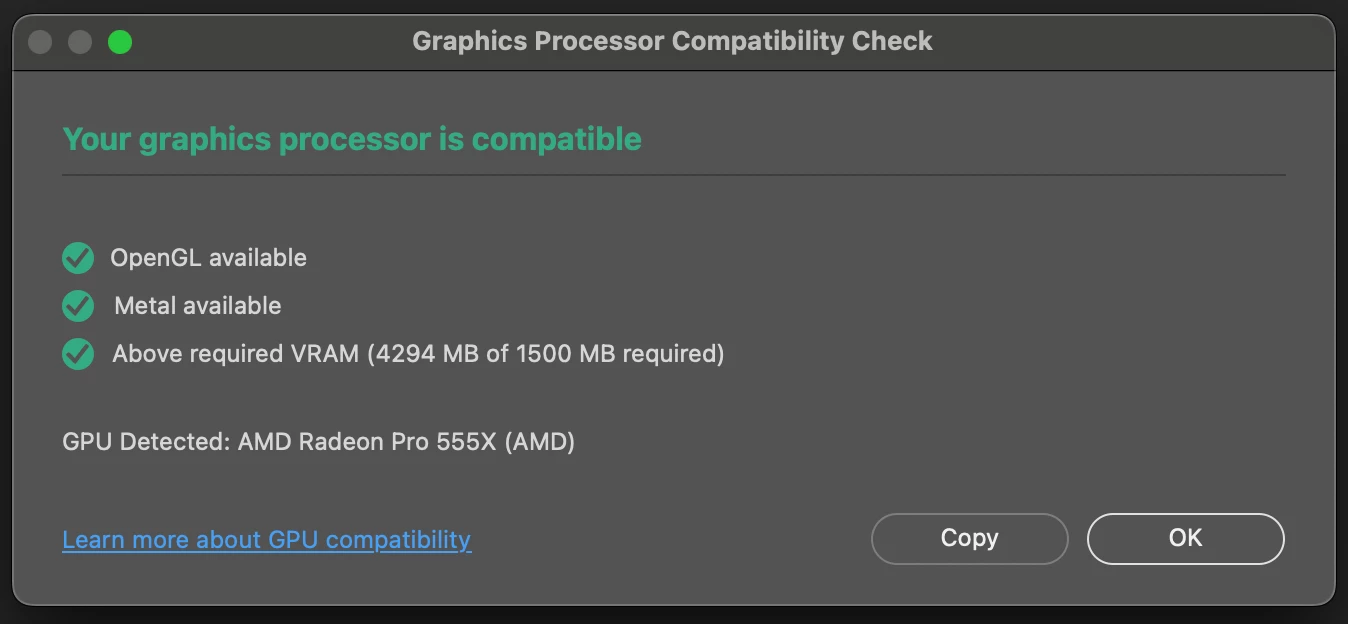
Task: Click the green zoom window button
Action: [x=120, y=42]
